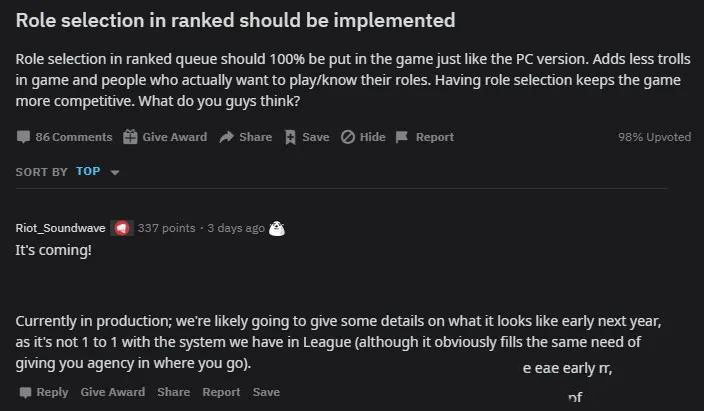Report Riot_Soundwave's comment
The height and width of the screenshot is (411, 704).
coord(221,392)
